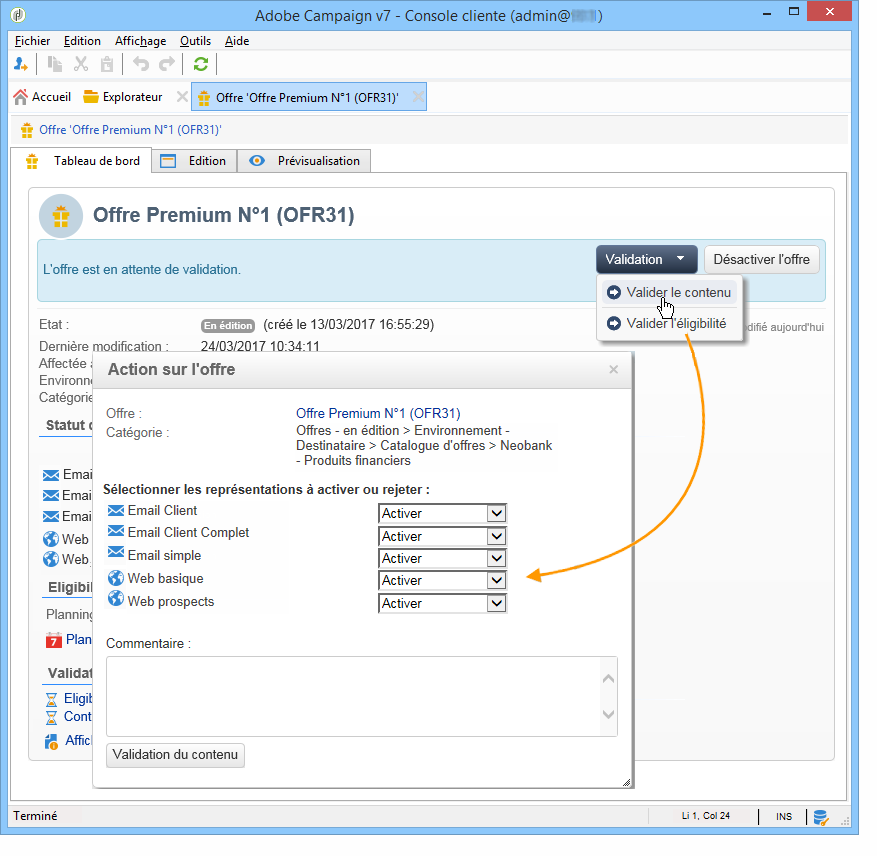Go to the Explorateur tab
Image resolution: width=877 pixels, height=856 pixels.
123,97
